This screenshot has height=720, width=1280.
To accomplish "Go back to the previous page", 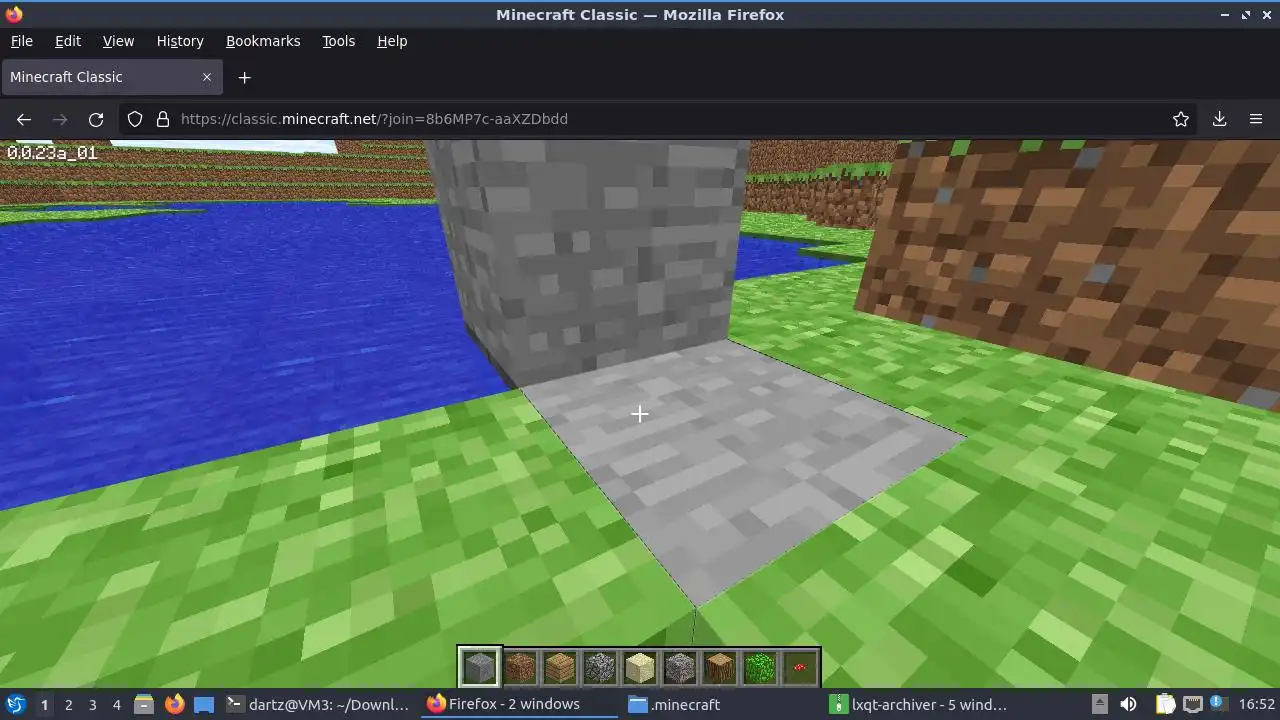I will click(x=24, y=119).
